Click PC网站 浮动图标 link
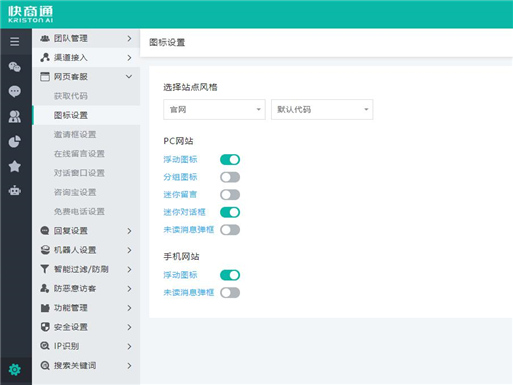This screenshot has width=513, height=385. pos(180,160)
